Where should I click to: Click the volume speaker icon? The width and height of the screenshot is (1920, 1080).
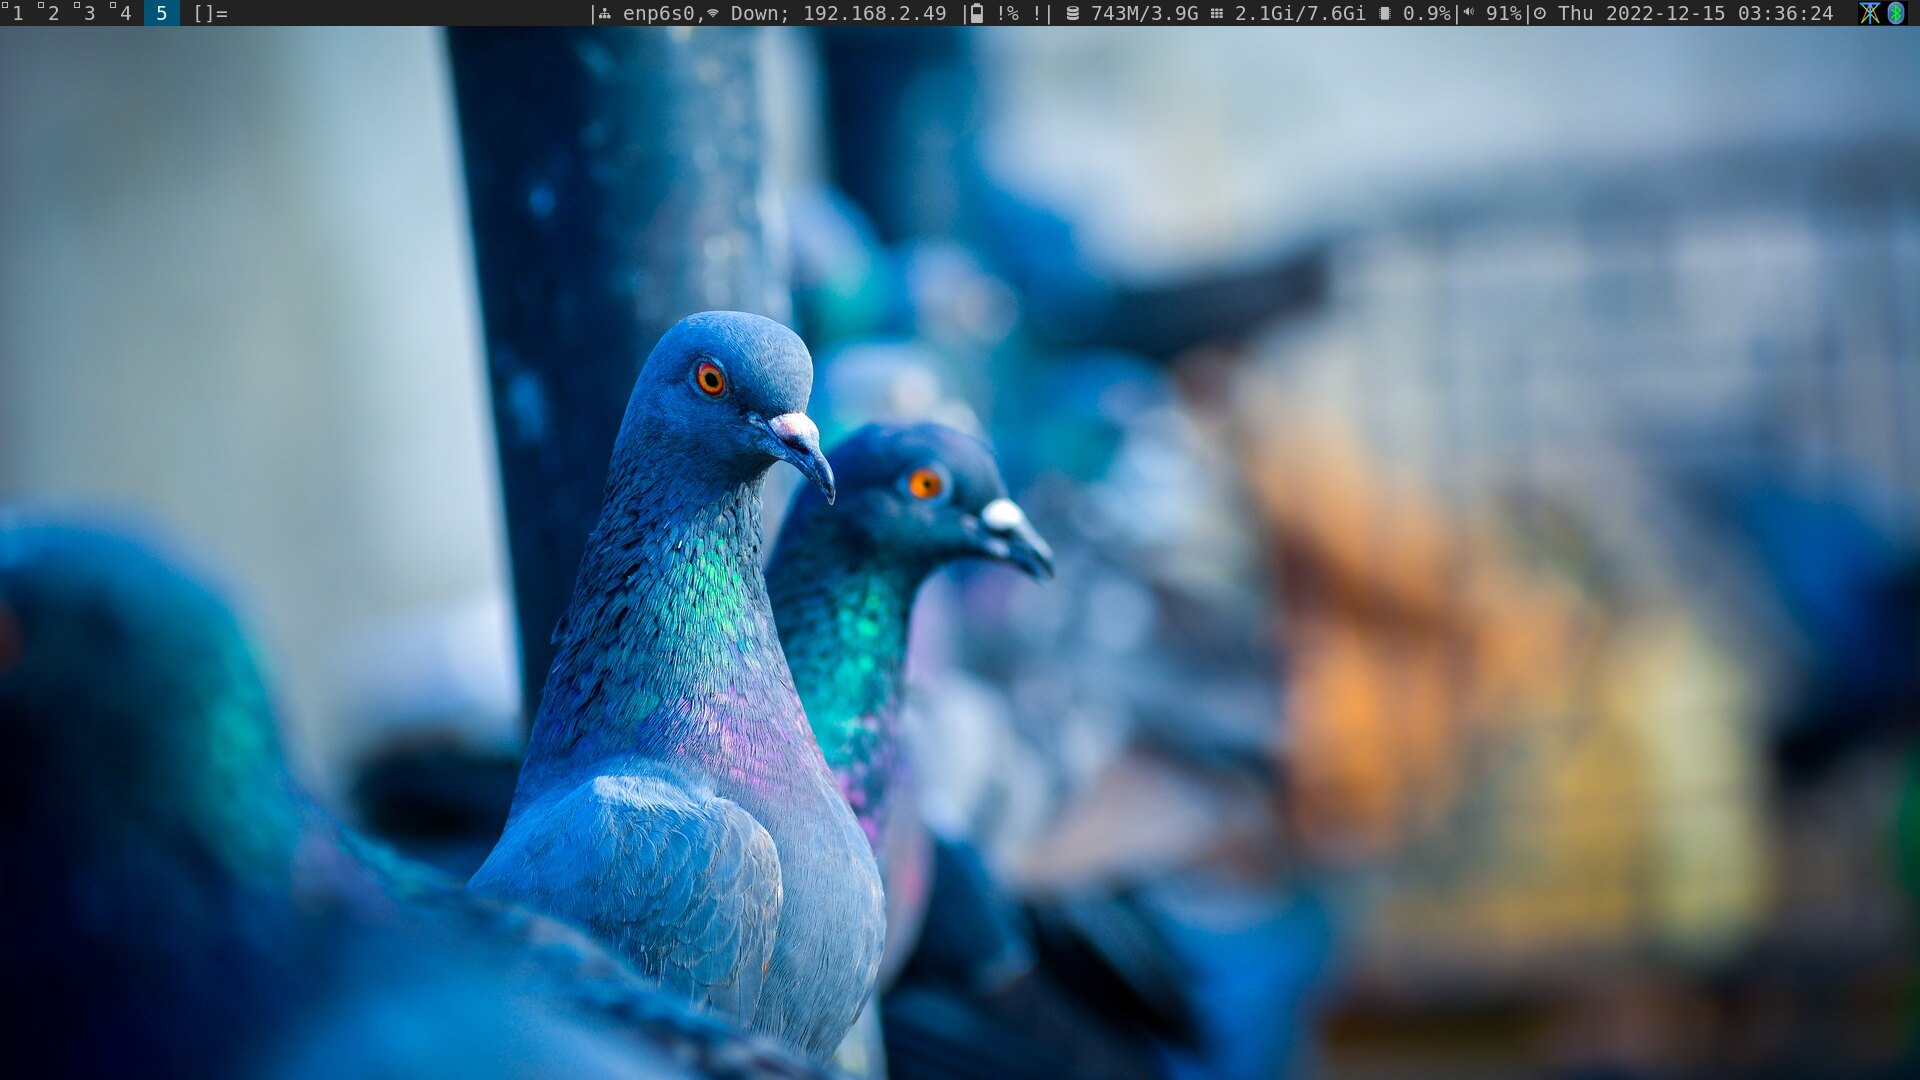pyautogui.click(x=1468, y=13)
